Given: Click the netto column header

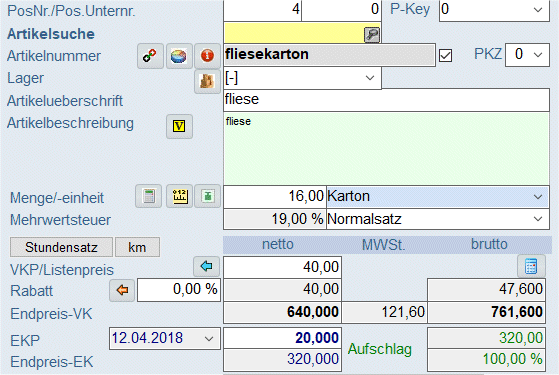Looking at the screenshot, I should (x=278, y=245).
